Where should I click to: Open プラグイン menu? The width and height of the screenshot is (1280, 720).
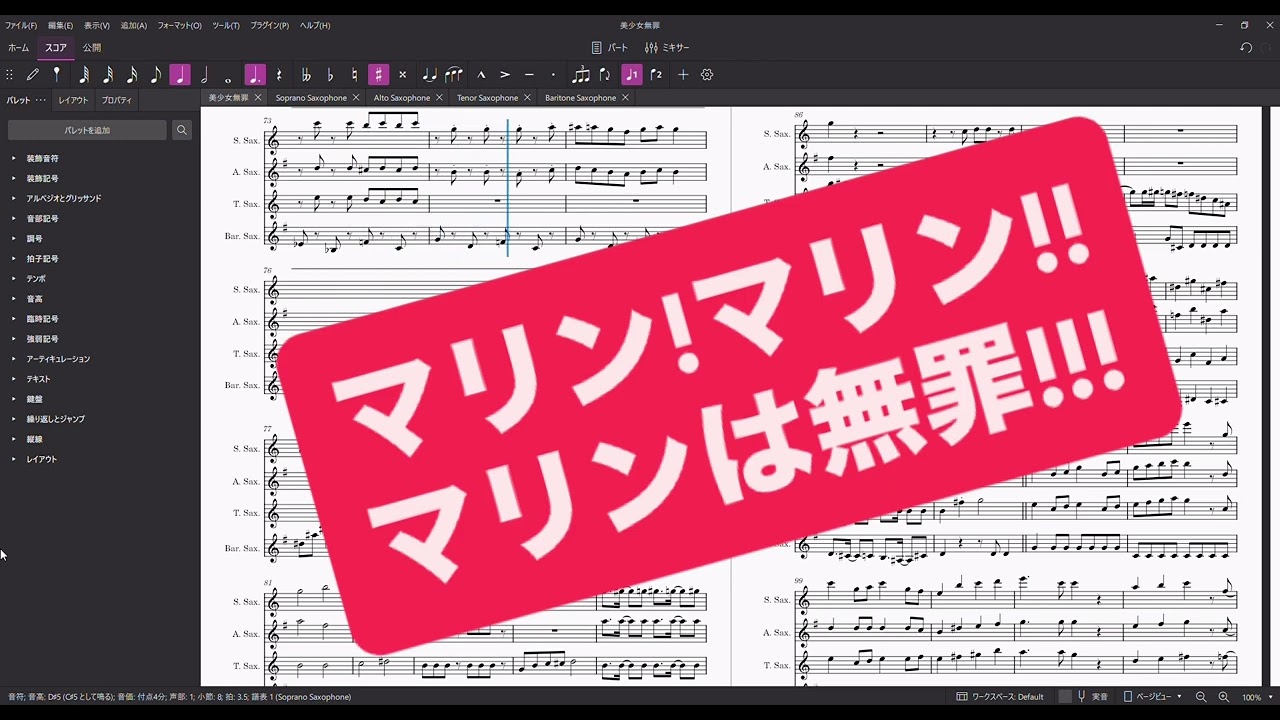269,25
